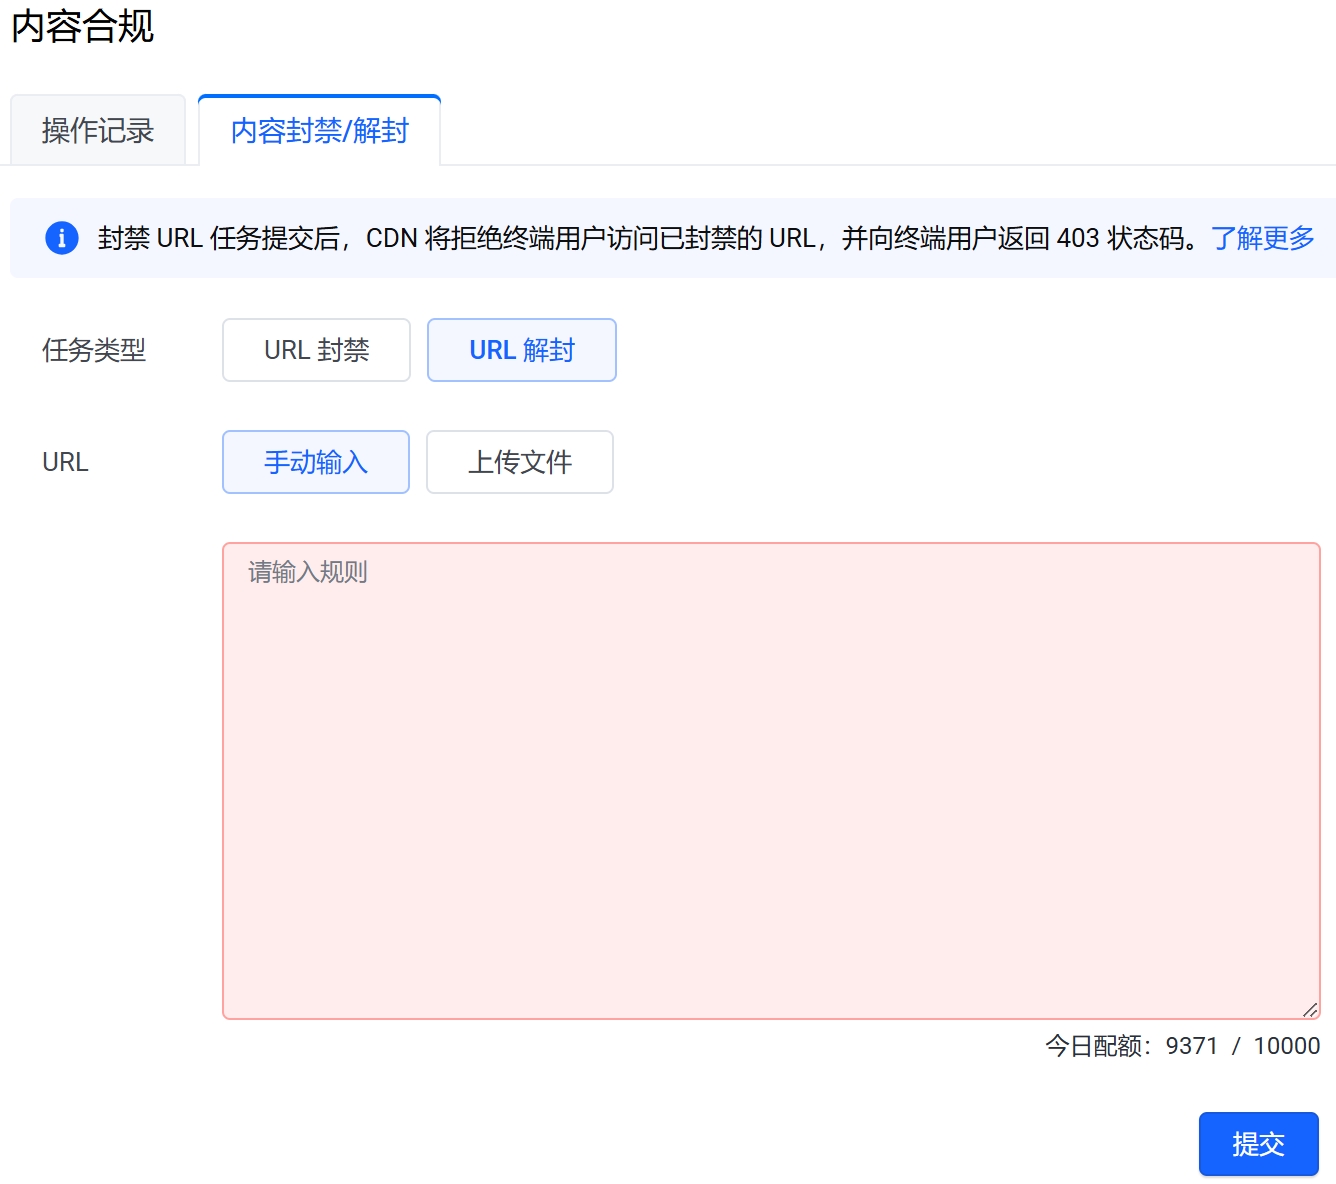
Task: Choose 上传文件 as the URL input method
Action: [x=519, y=462]
